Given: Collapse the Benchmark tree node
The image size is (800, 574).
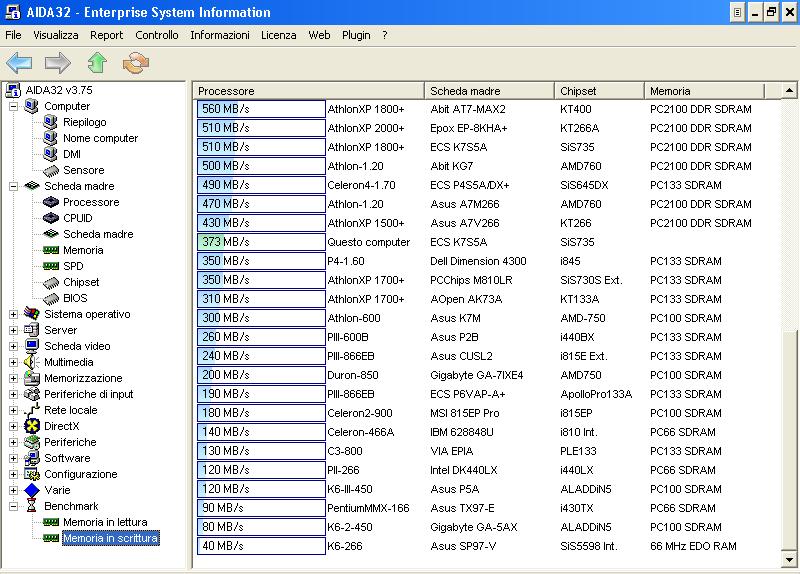Looking at the screenshot, I should [14, 506].
